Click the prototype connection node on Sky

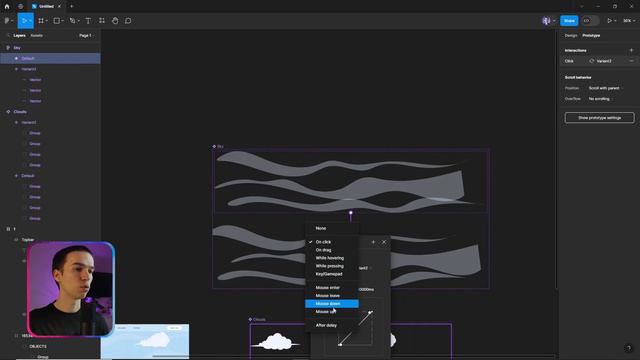351,213
